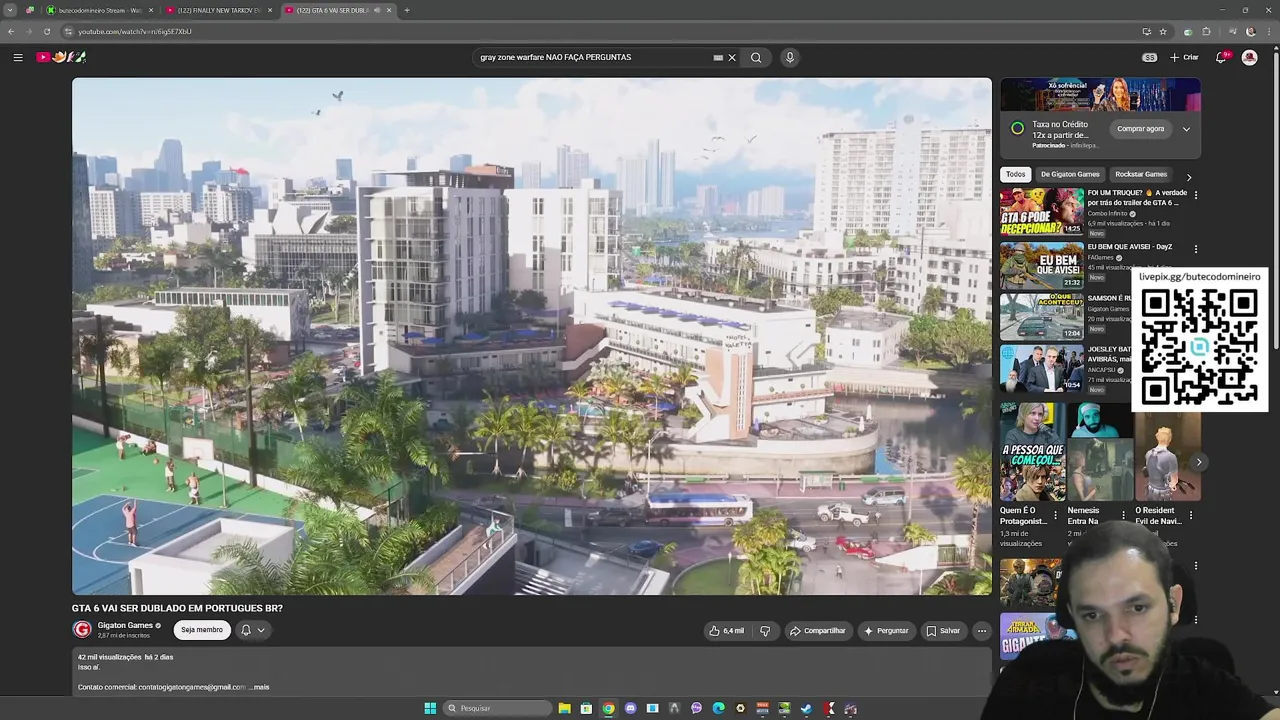1280x720 pixels.
Task: Click the video player to pause
Action: click(x=531, y=336)
